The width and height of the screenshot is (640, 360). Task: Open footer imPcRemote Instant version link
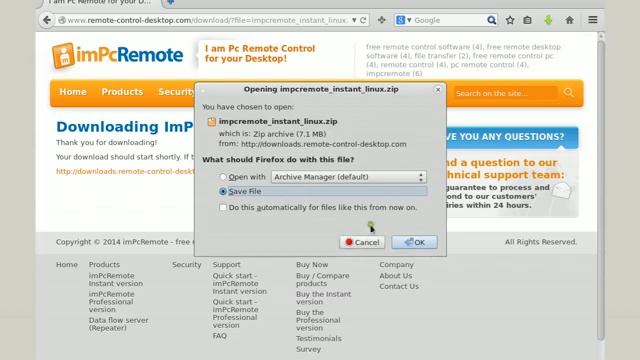click(x=116, y=280)
